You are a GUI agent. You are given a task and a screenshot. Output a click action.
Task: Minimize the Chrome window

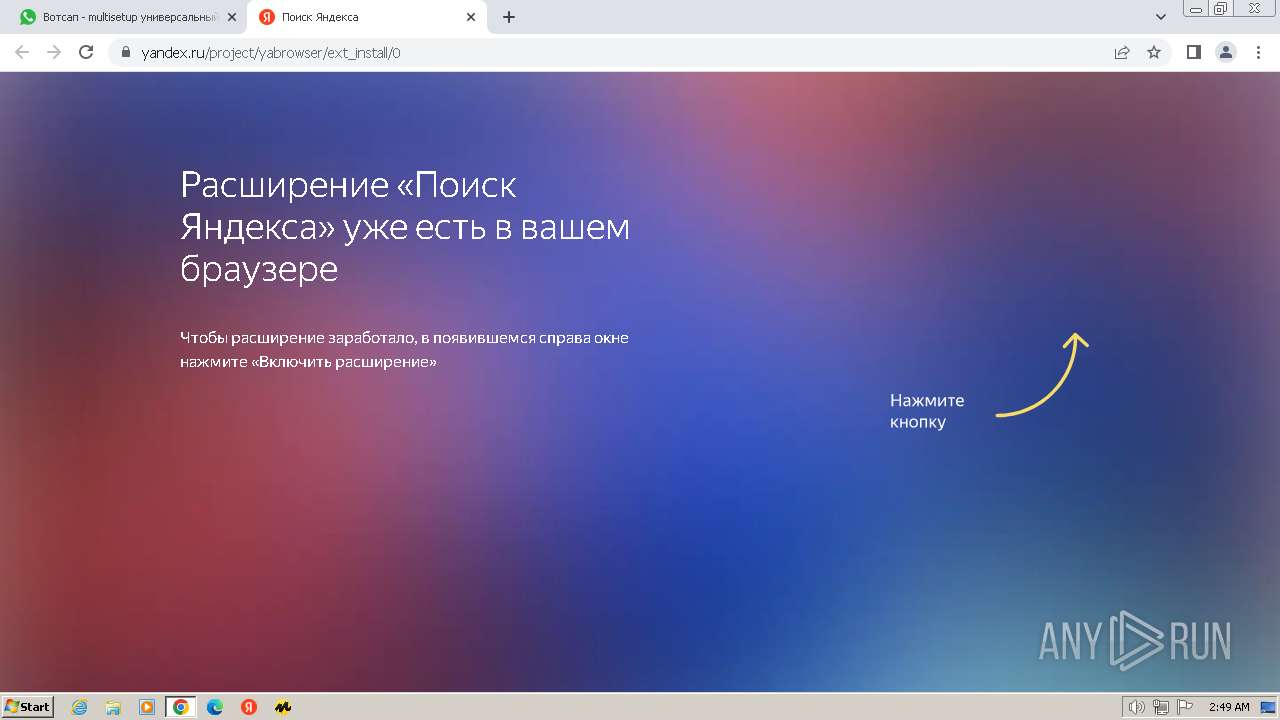coord(1197,9)
